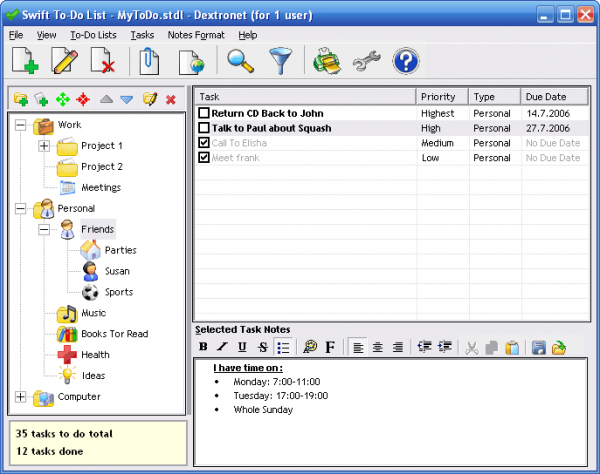Toggle bold in the notes toolbar
Screen dimensions: 600x474
[x=203, y=348]
